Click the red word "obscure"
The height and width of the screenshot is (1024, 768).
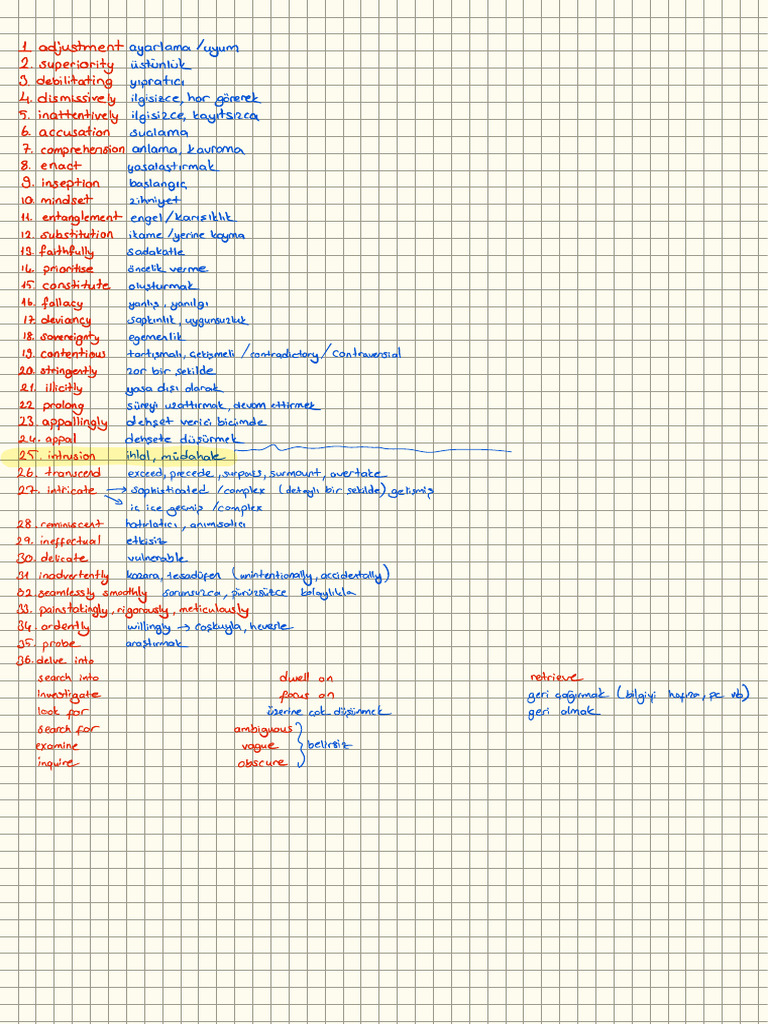262,763
